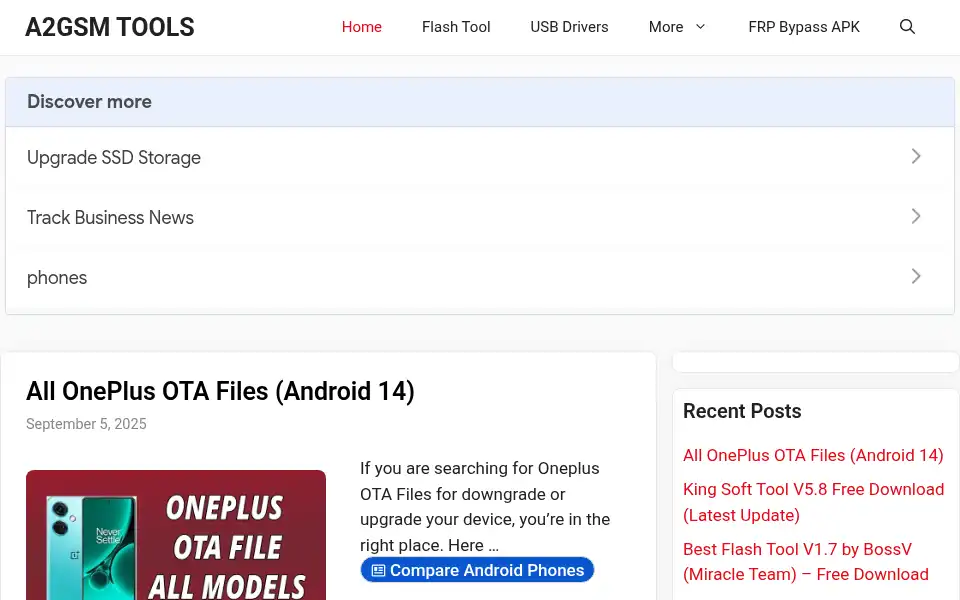The width and height of the screenshot is (960, 600).
Task: Click the Discover more heading
Action: pyautogui.click(x=89, y=102)
